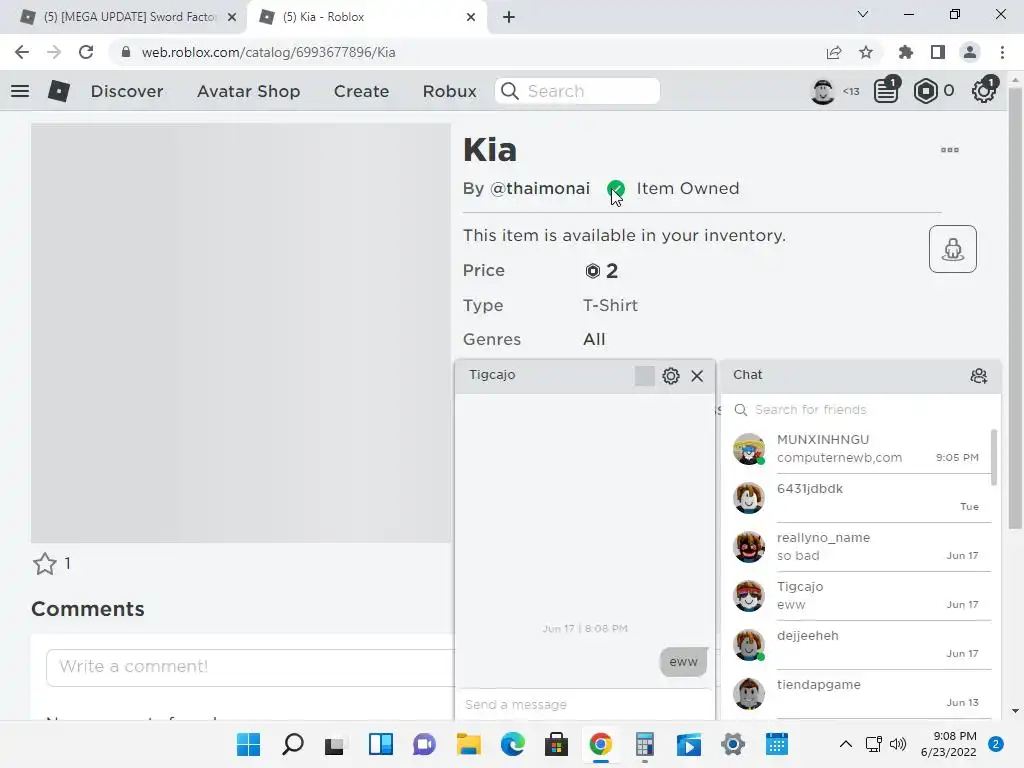
Task: Toggle the Chrome side panel
Action: coord(938,52)
